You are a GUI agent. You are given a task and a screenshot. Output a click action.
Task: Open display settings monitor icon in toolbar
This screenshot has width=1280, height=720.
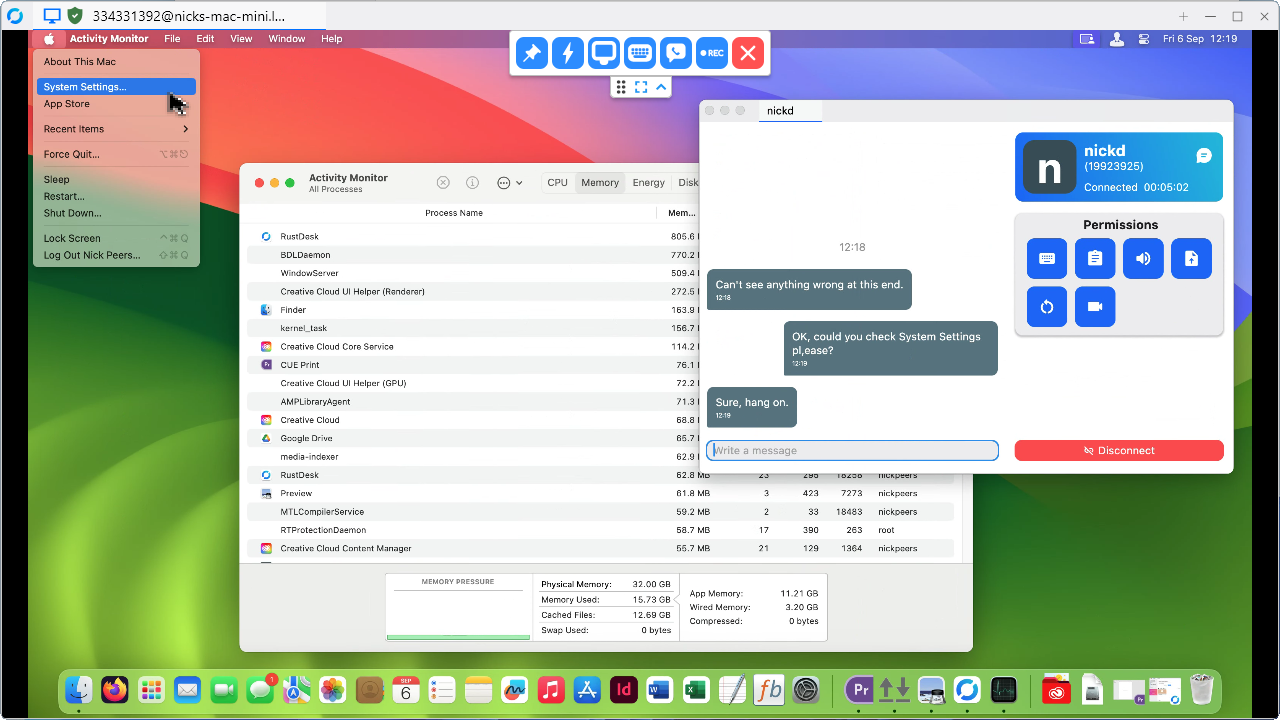point(604,53)
